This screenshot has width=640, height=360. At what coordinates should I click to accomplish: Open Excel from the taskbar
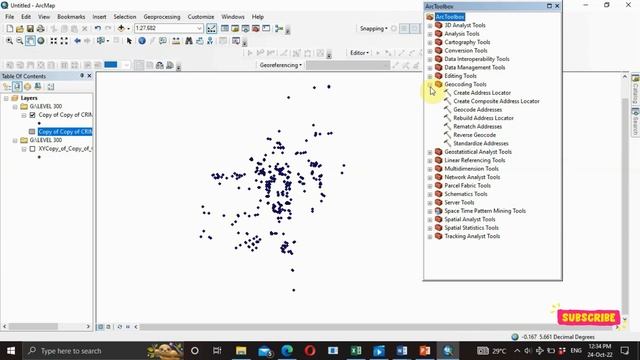pos(356,351)
